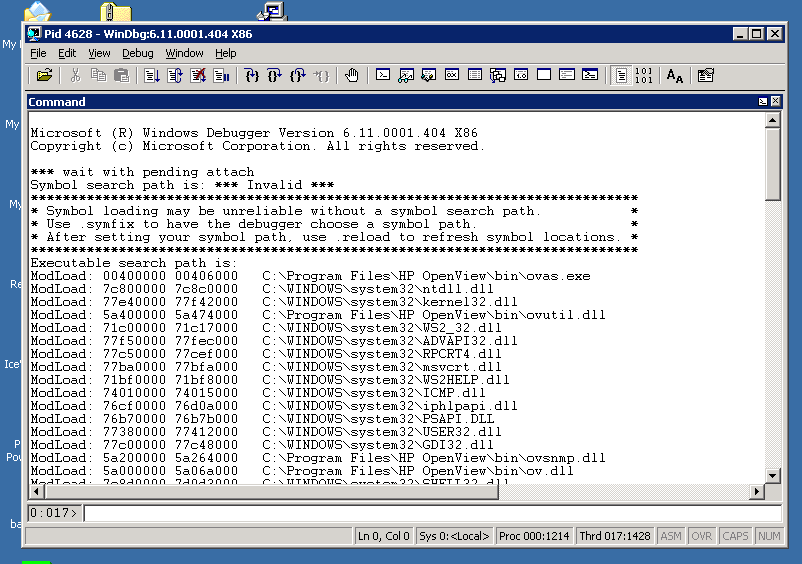802x564 pixels.
Task: Click the Command pane dock toggle button
Action: (x=763, y=101)
